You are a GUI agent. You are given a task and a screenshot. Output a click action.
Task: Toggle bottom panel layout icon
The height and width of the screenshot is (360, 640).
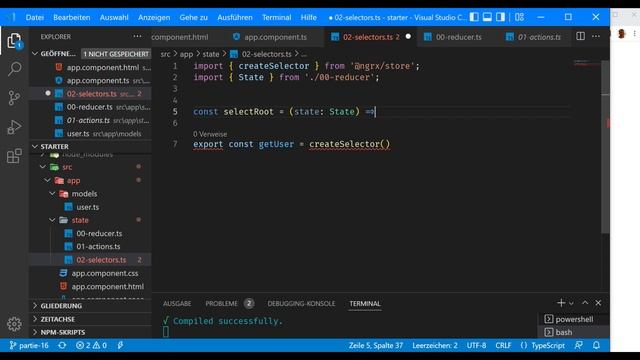[x=487, y=17]
